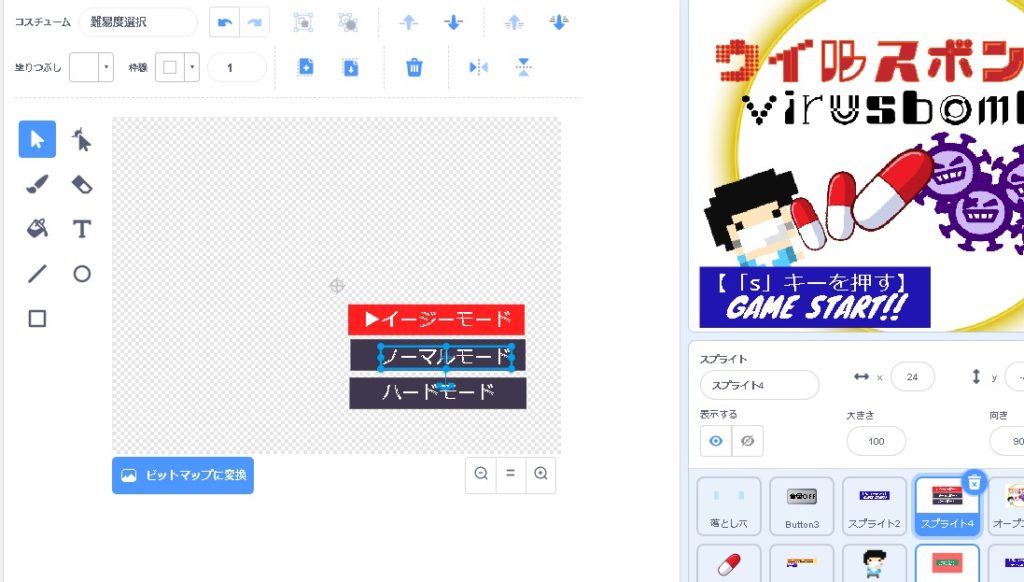The width and height of the screenshot is (1024, 582).
Task: Delete selection with the trash icon
Action: 414,67
